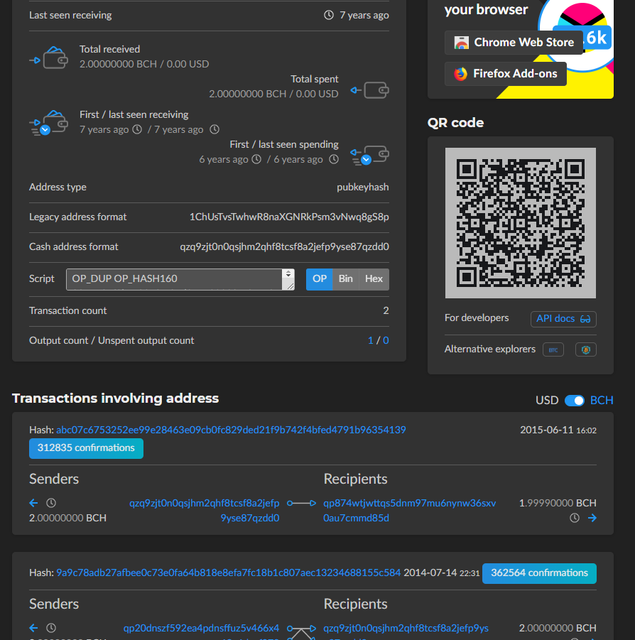Click left arrow in first transaction senders
Screen dimensions: 635x640
coord(33,503)
